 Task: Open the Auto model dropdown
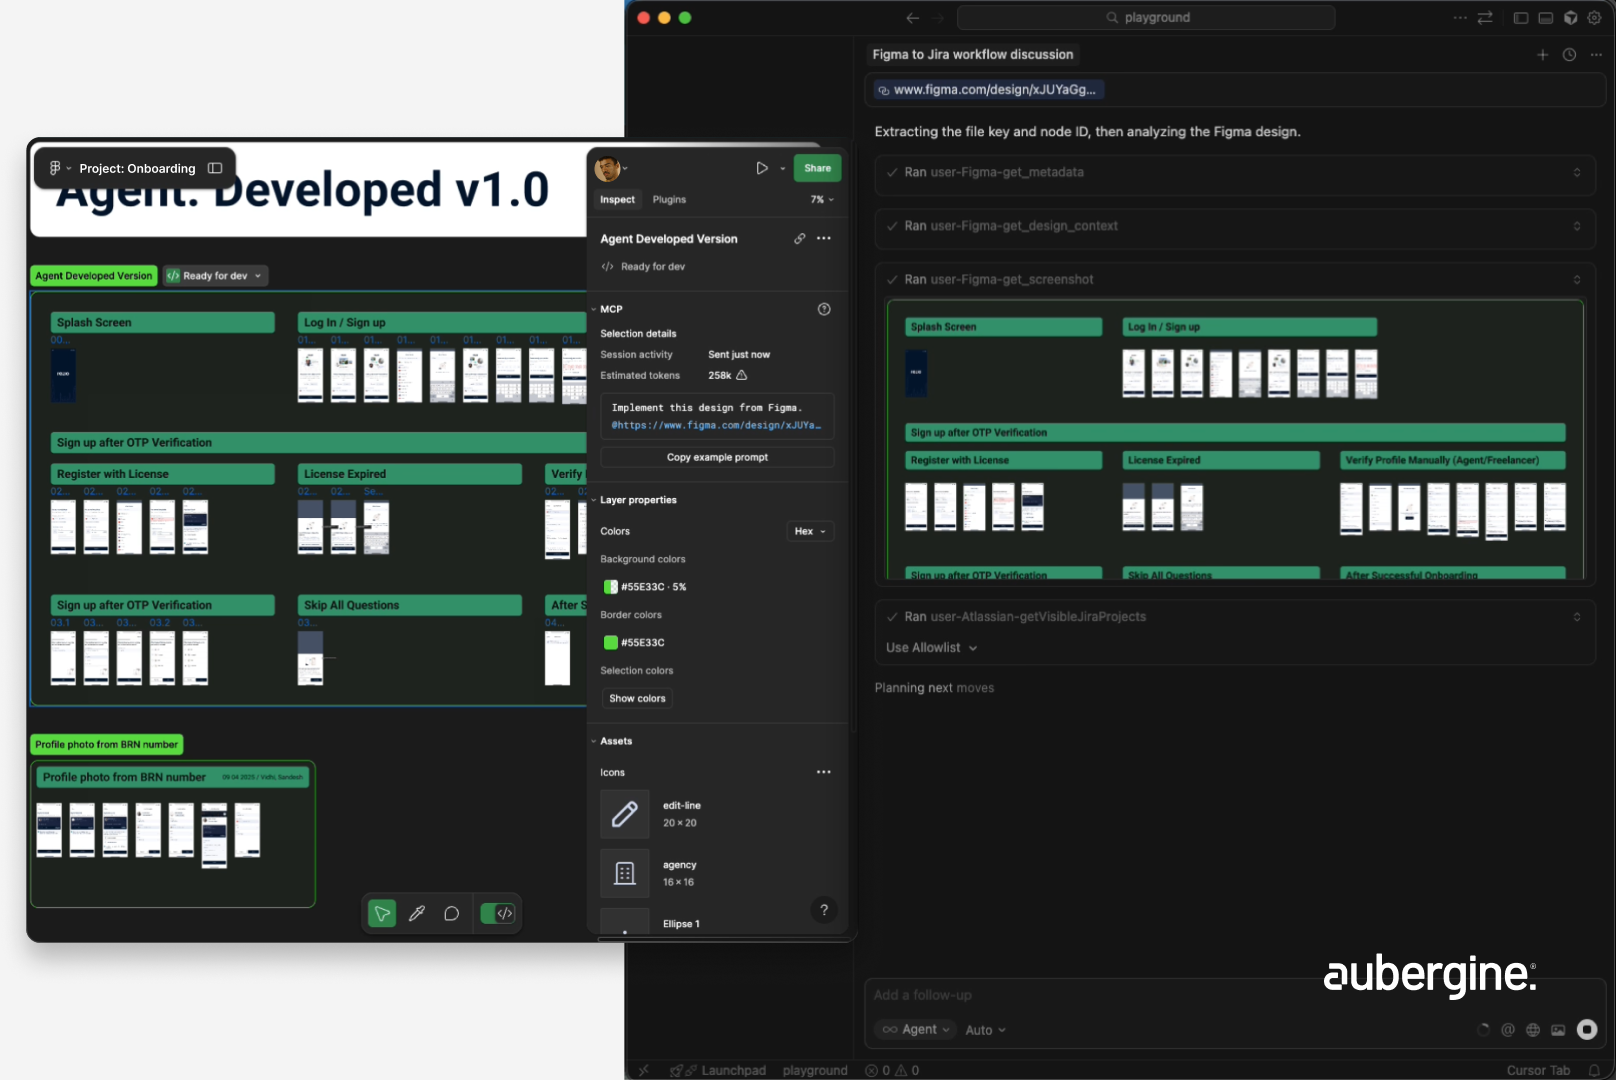coord(986,1030)
